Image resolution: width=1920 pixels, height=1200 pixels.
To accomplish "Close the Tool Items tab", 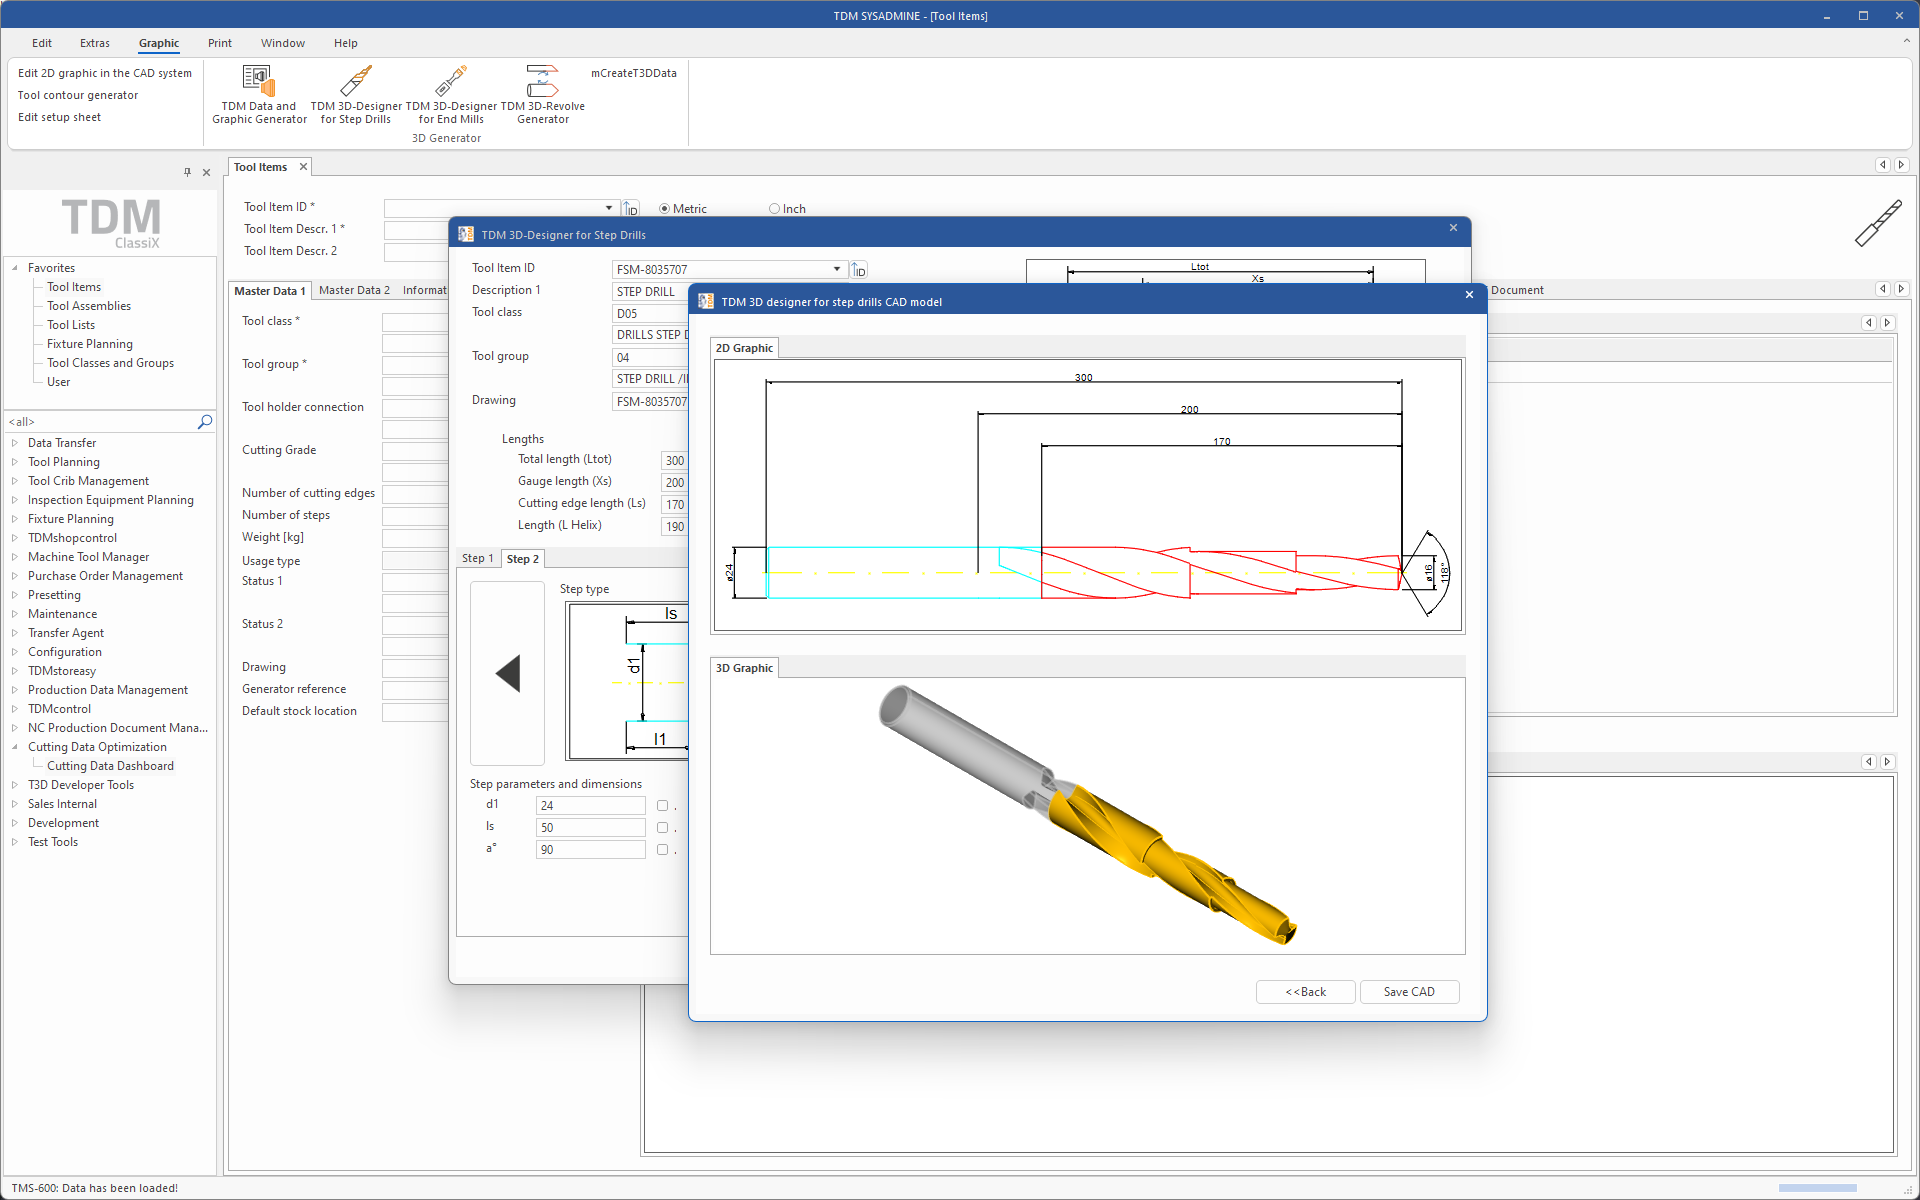I will (x=303, y=167).
